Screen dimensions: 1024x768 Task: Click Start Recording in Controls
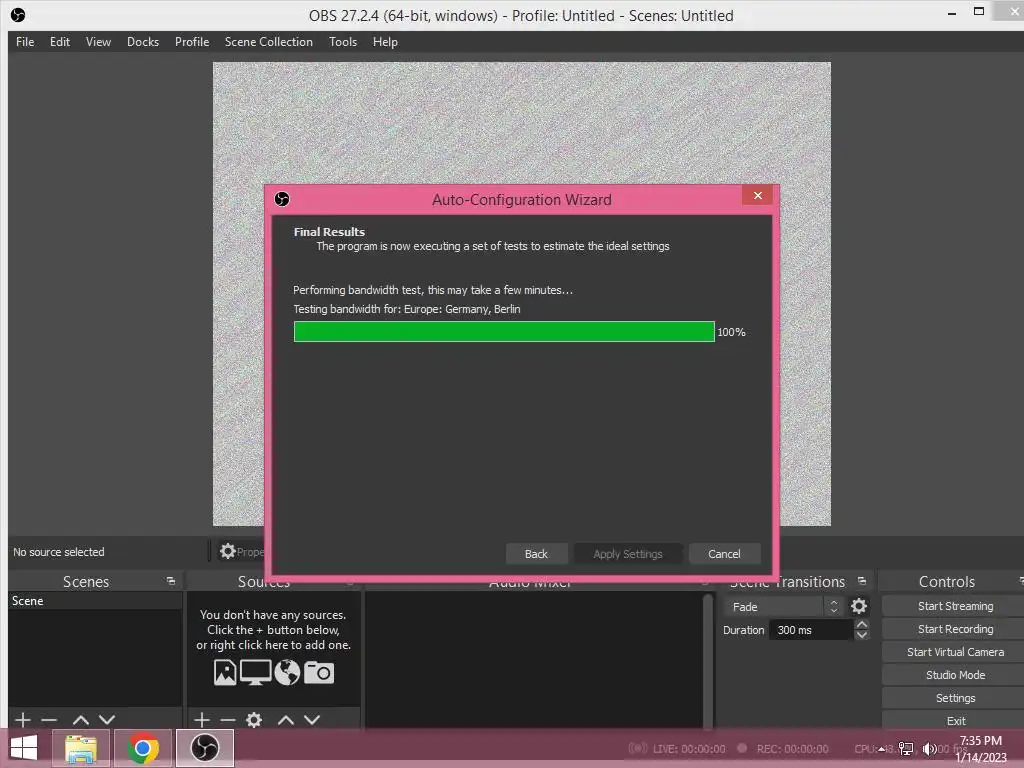[955, 629]
